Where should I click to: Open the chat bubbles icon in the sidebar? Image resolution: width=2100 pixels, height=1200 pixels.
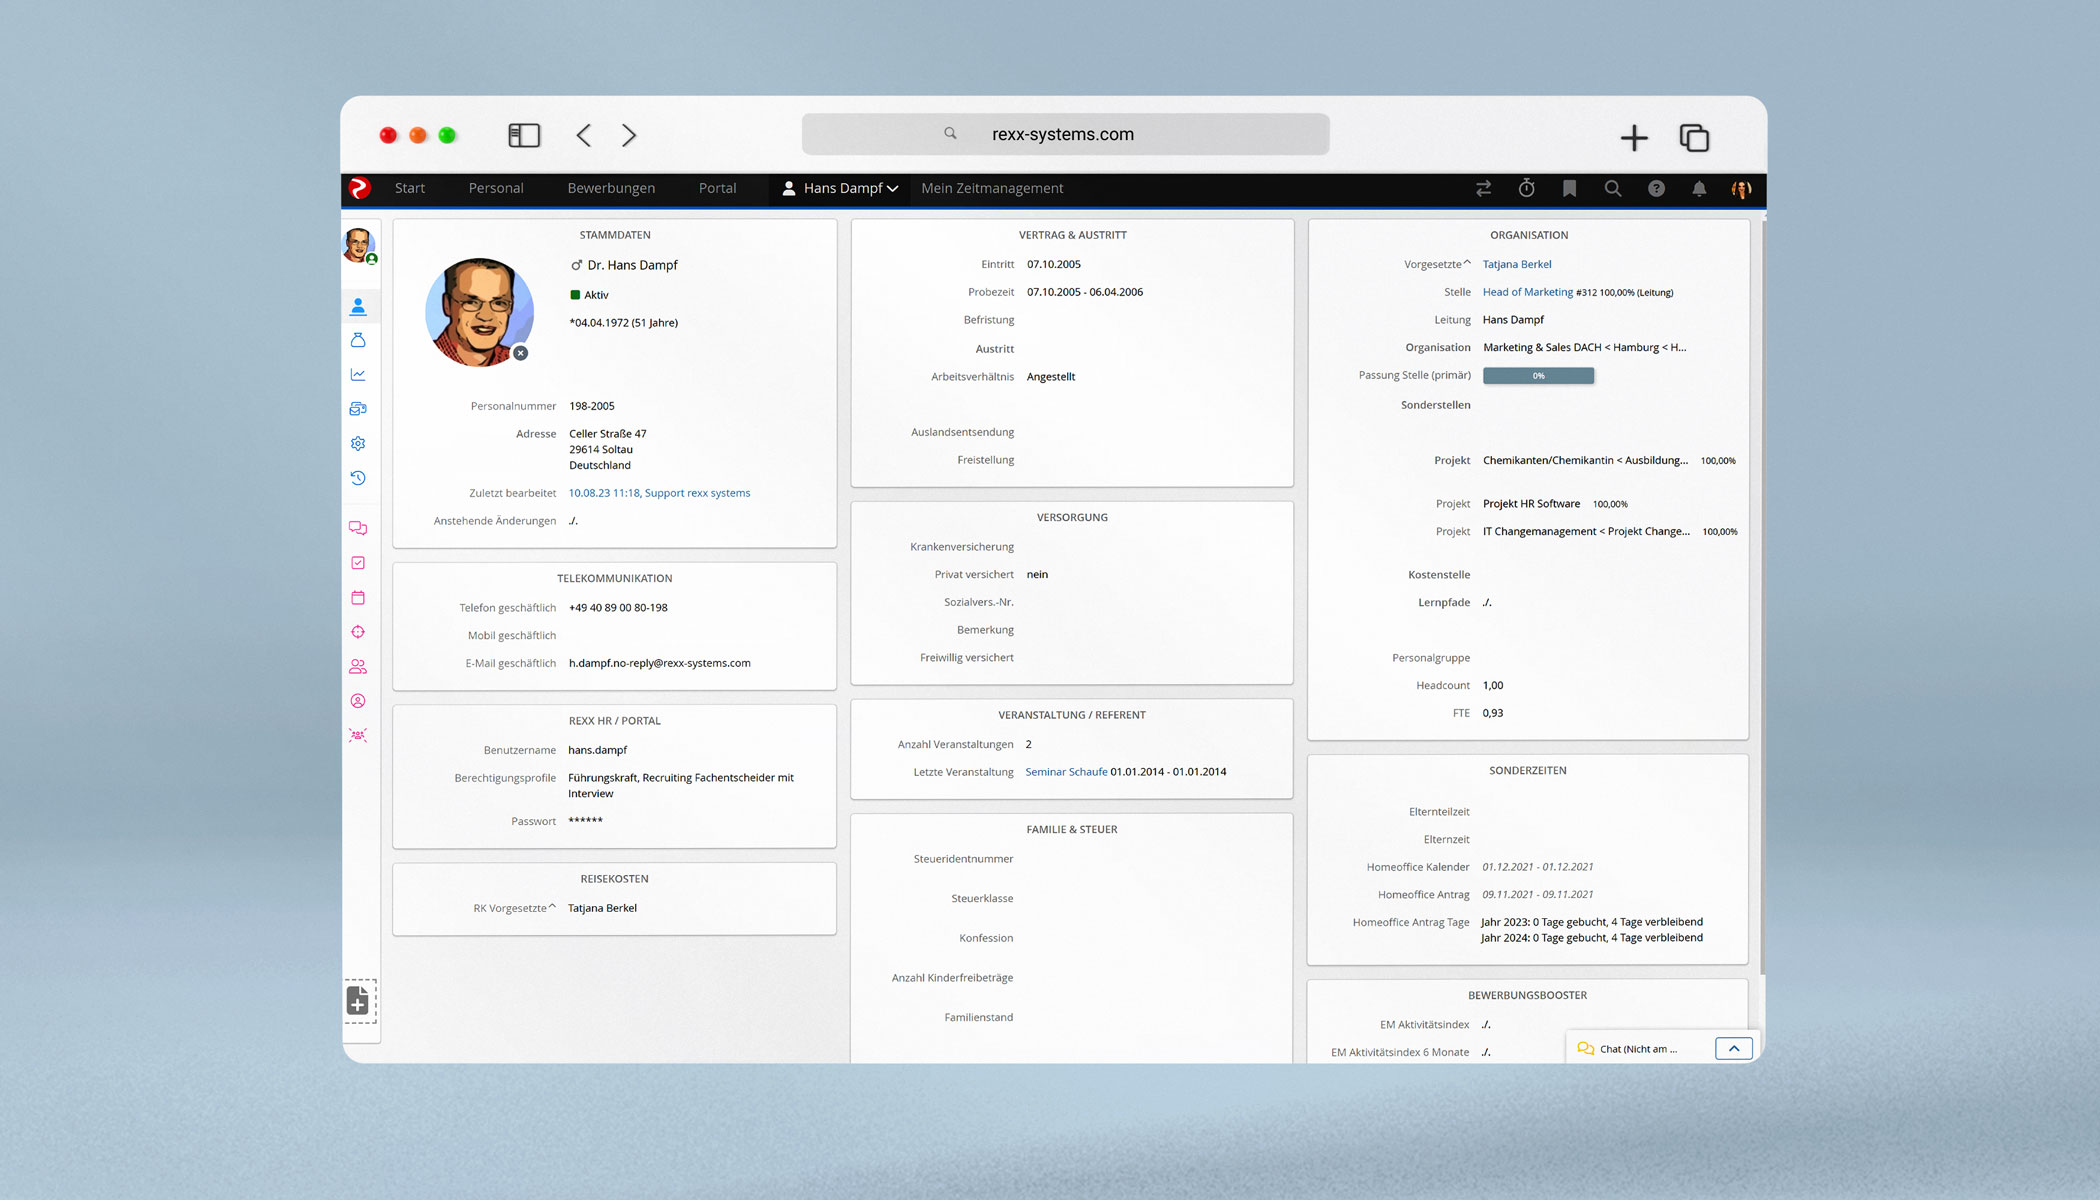359,527
